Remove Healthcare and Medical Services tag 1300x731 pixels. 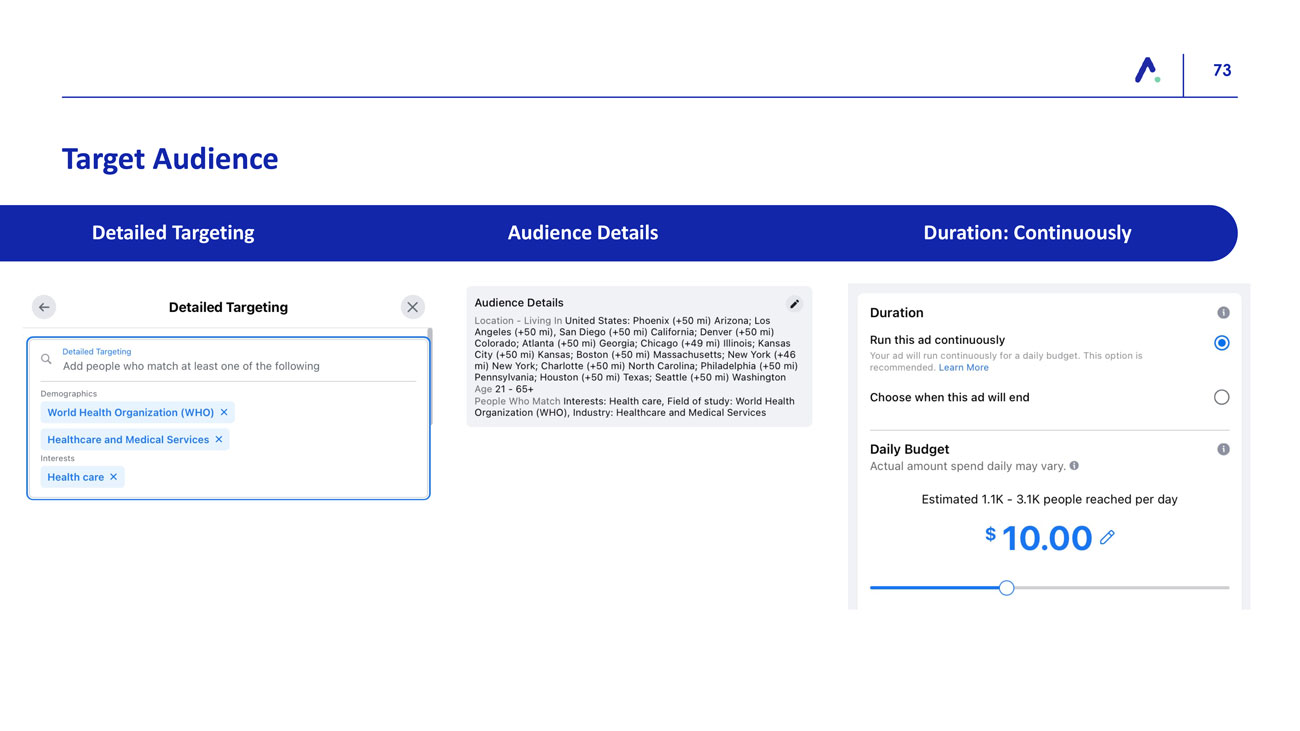(x=219, y=440)
